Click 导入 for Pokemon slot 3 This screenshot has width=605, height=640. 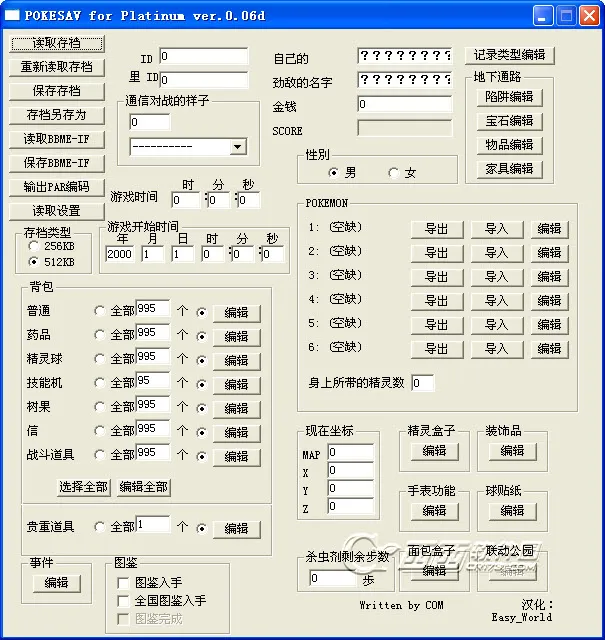pos(496,277)
